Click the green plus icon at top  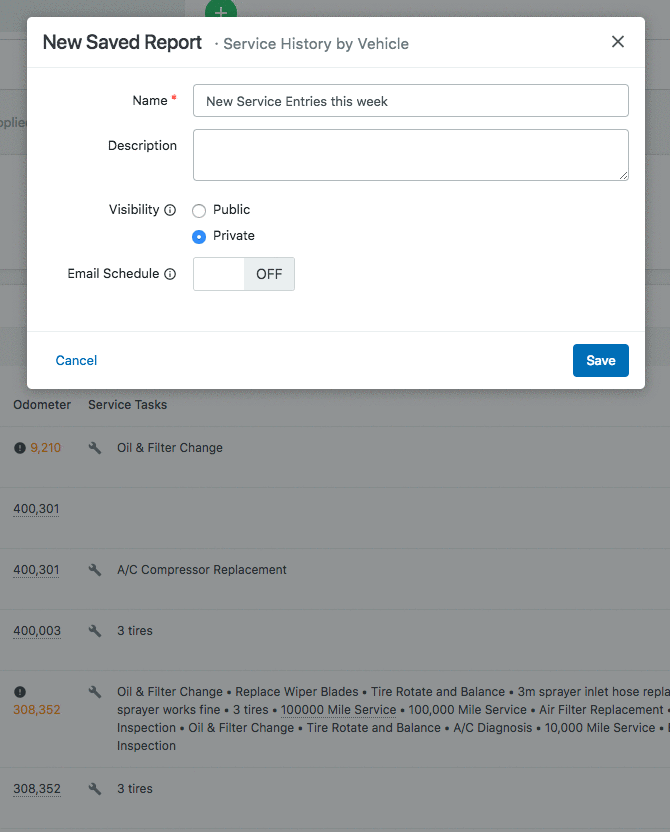[220, 10]
